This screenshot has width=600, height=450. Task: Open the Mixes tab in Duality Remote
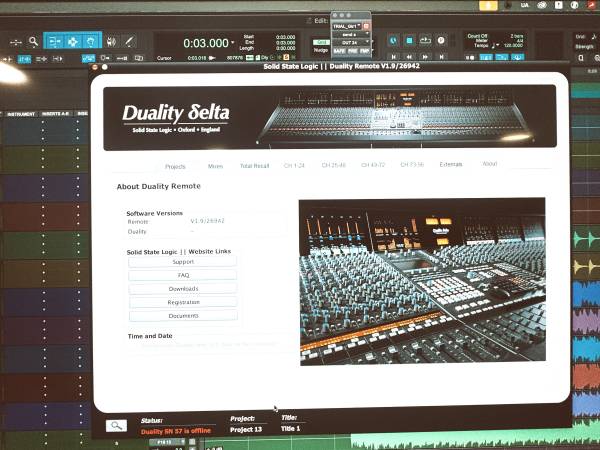point(215,166)
